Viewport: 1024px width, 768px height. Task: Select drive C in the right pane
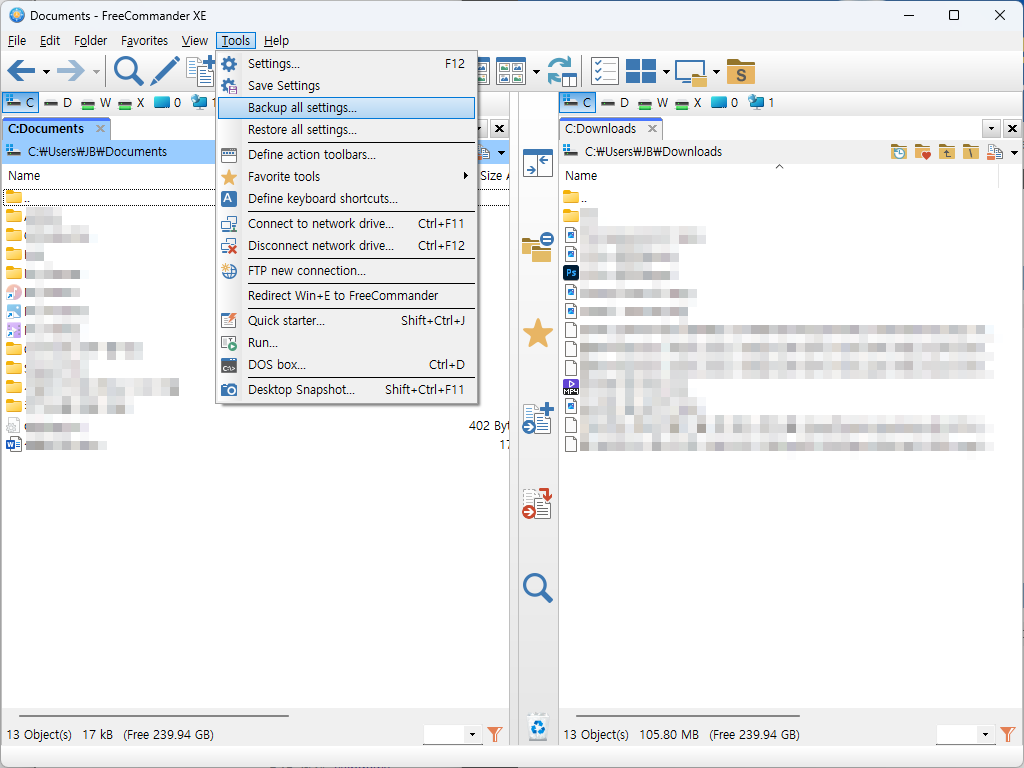coord(578,103)
